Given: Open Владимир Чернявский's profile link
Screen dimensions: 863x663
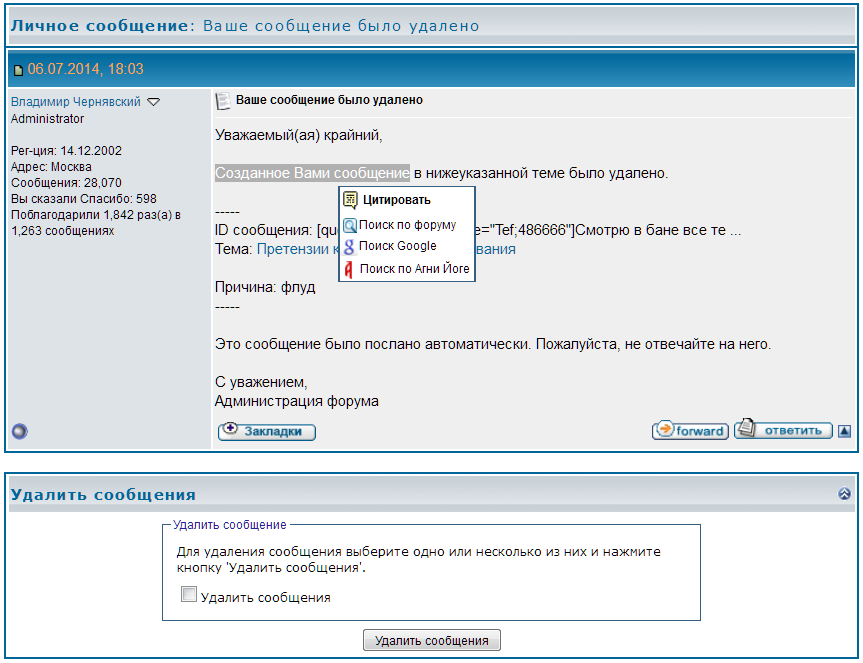Looking at the screenshot, I should (76, 102).
